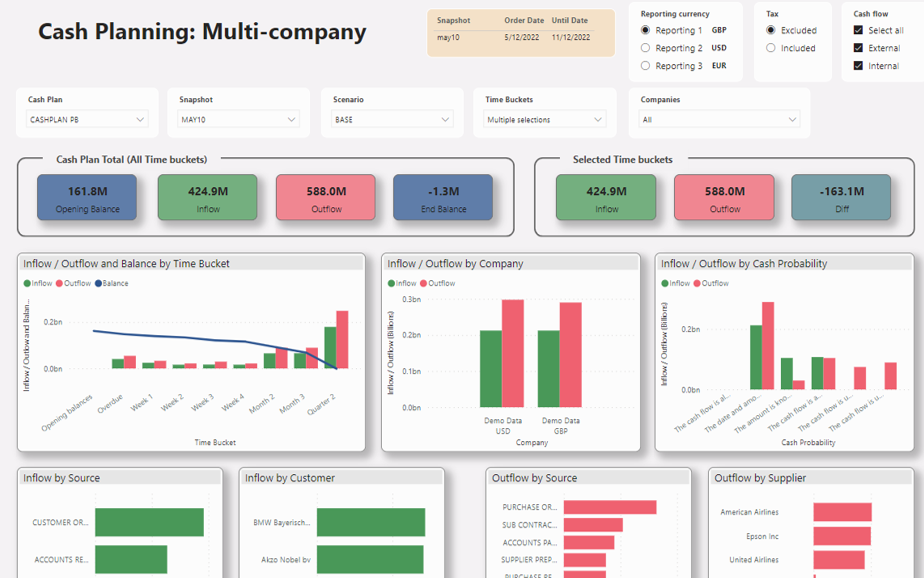The width and height of the screenshot is (924, 578).
Task: Click the Quarter 2 outflow bar
Action: [342, 339]
